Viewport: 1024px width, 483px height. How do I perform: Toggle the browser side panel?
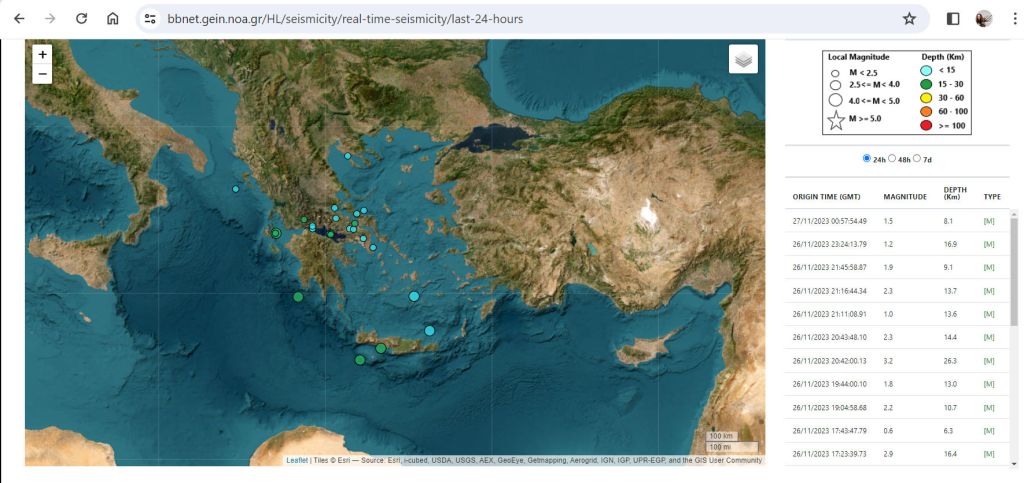[x=953, y=19]
